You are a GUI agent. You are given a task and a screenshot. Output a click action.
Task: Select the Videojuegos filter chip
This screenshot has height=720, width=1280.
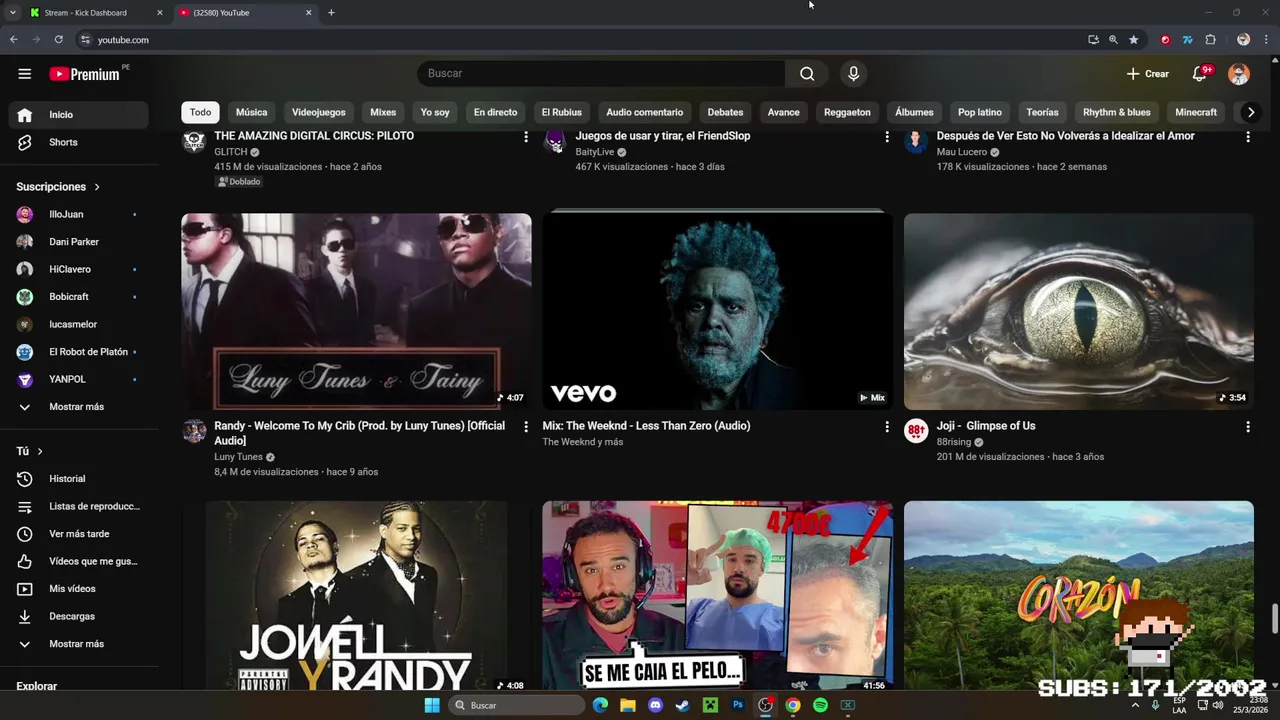(x=319, y=112)
